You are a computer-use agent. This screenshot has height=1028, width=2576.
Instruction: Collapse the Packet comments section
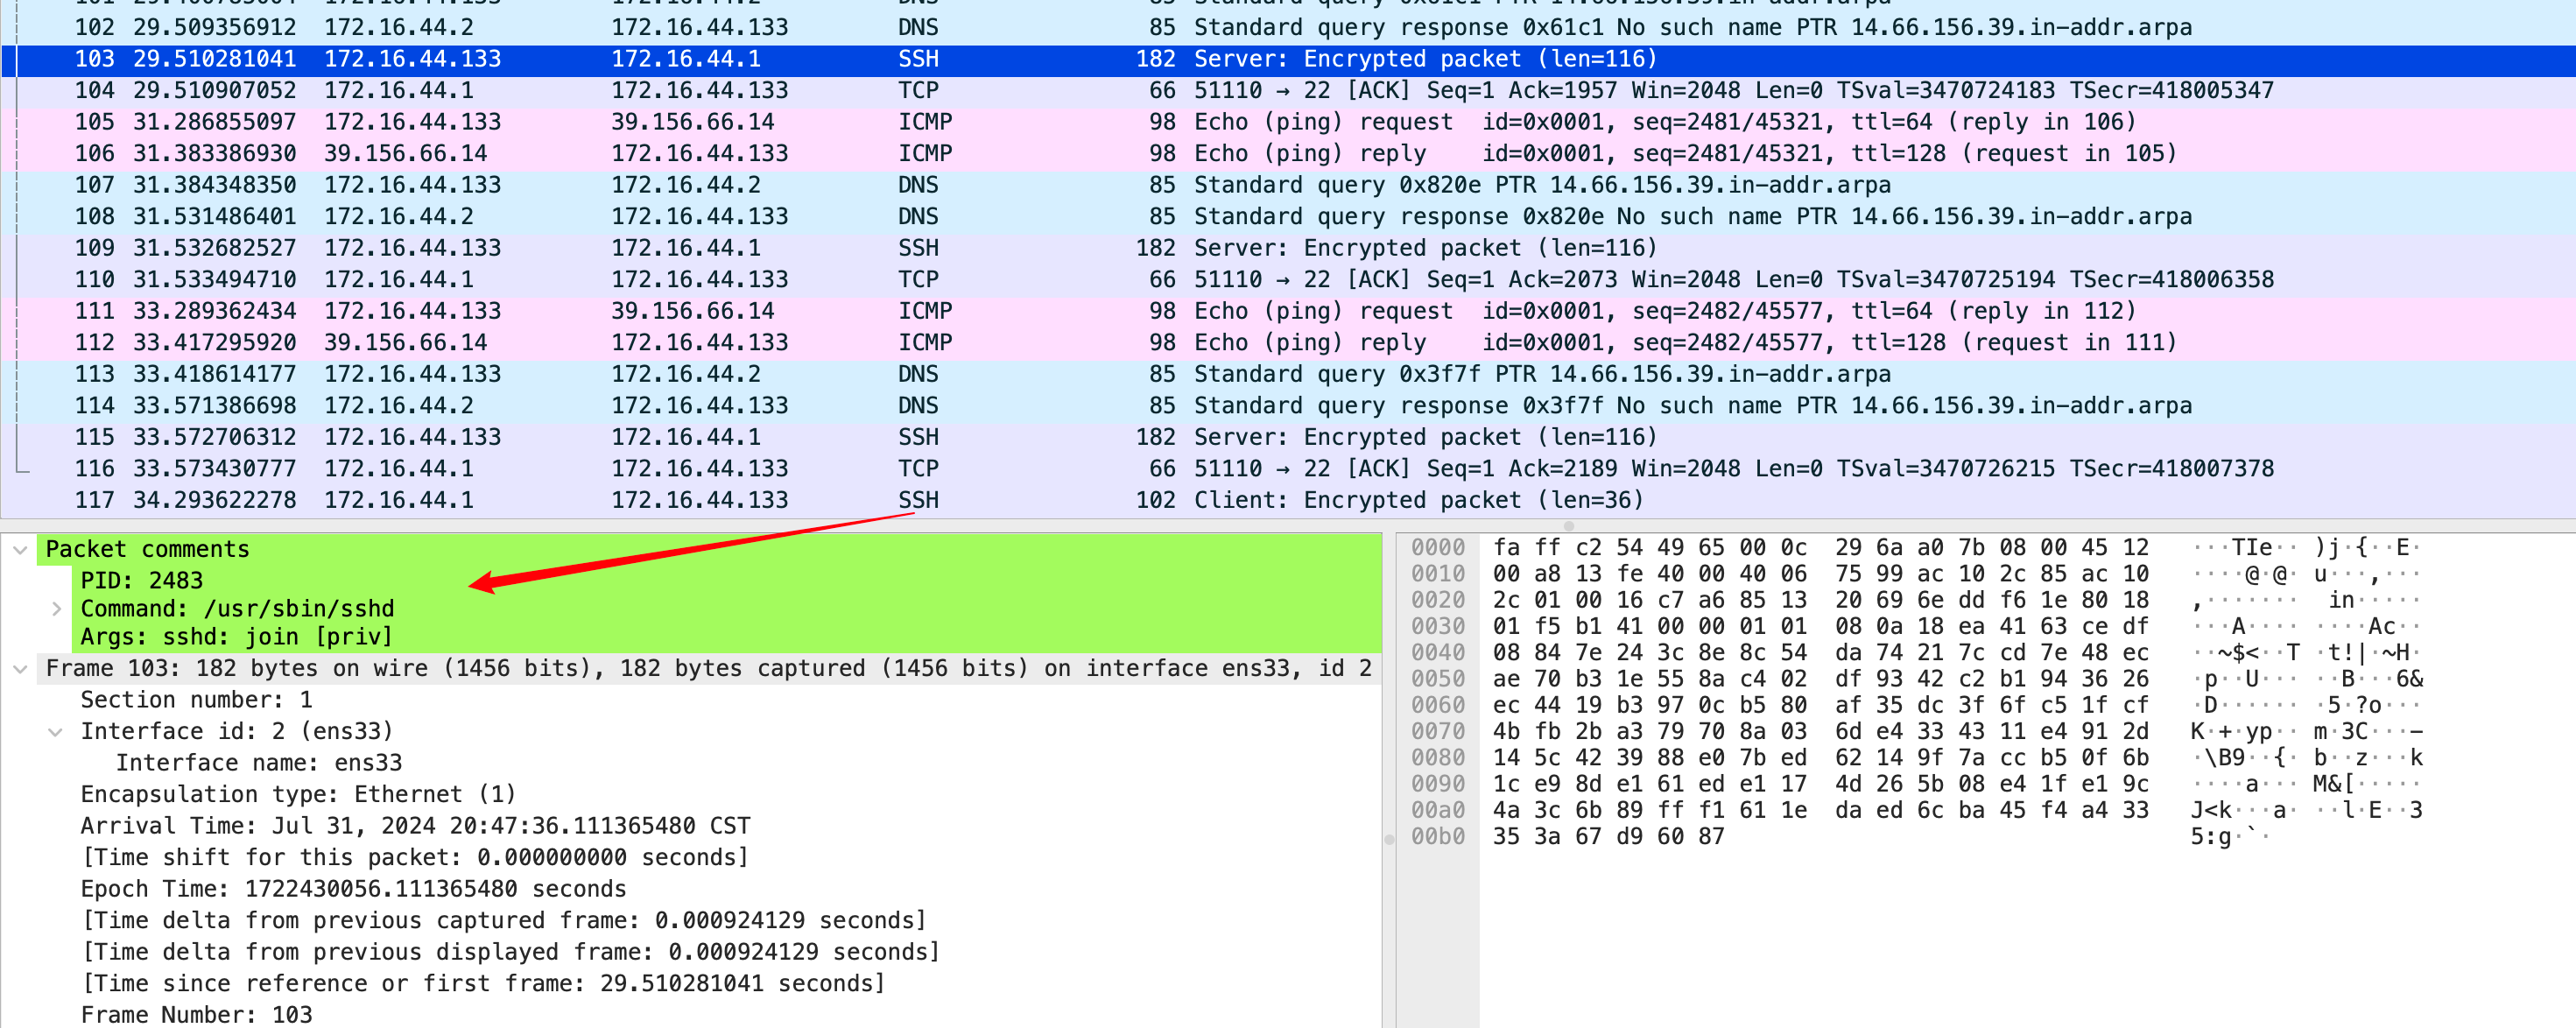tap(20, 549)
